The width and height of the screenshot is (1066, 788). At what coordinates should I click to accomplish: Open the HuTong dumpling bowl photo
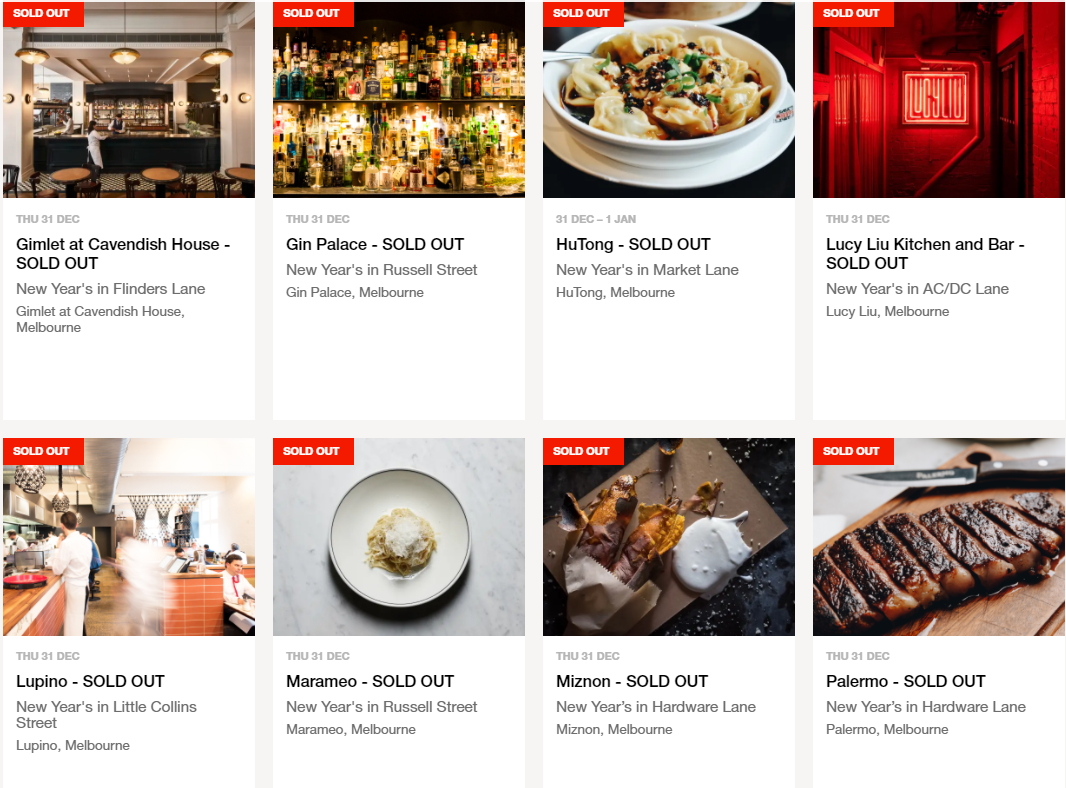pos(669,100)
